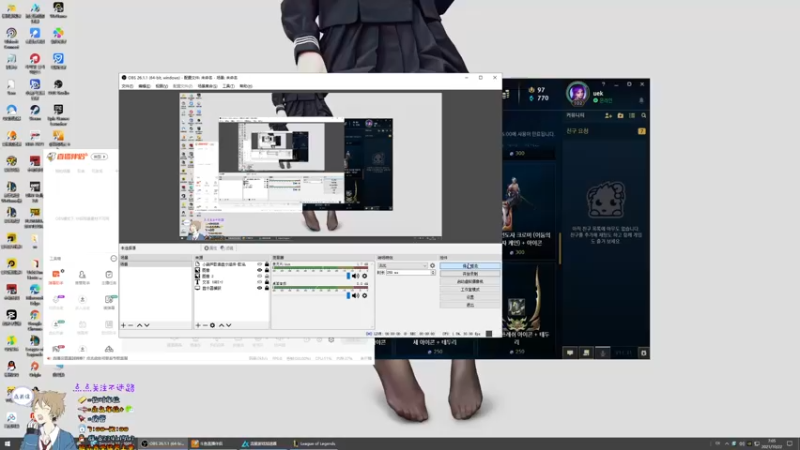The height and width of the screenshot is (450, 800).
Task: Open the 工具(T) Tools menu in OBS
Action: 229,86
